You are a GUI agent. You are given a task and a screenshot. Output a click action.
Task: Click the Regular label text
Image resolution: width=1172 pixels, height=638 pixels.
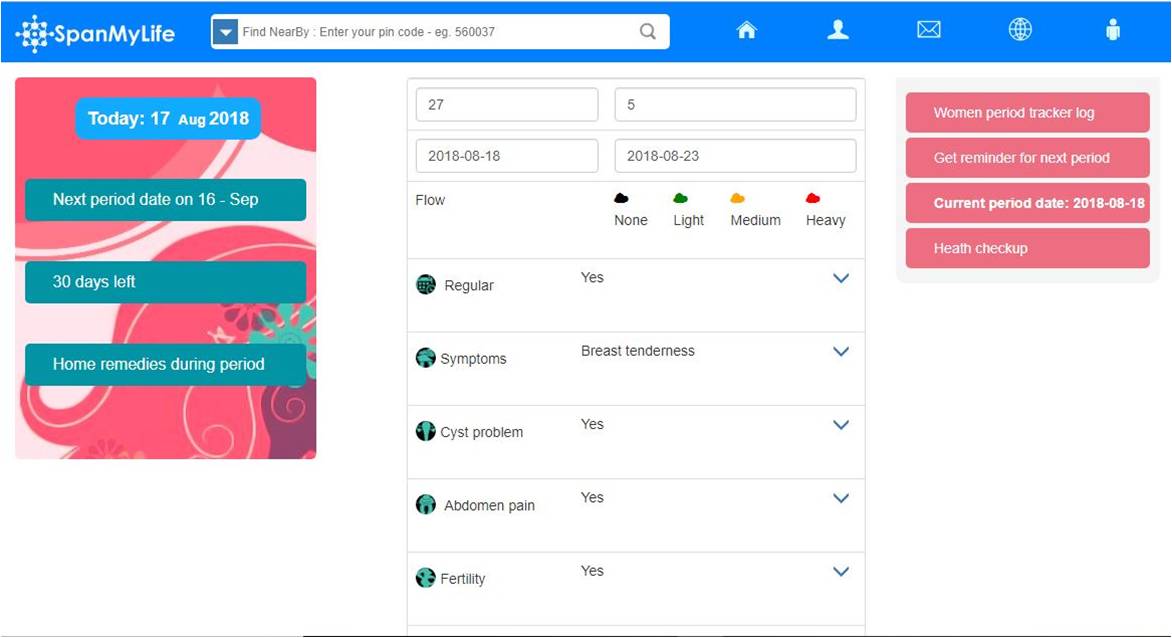point(469,285)
